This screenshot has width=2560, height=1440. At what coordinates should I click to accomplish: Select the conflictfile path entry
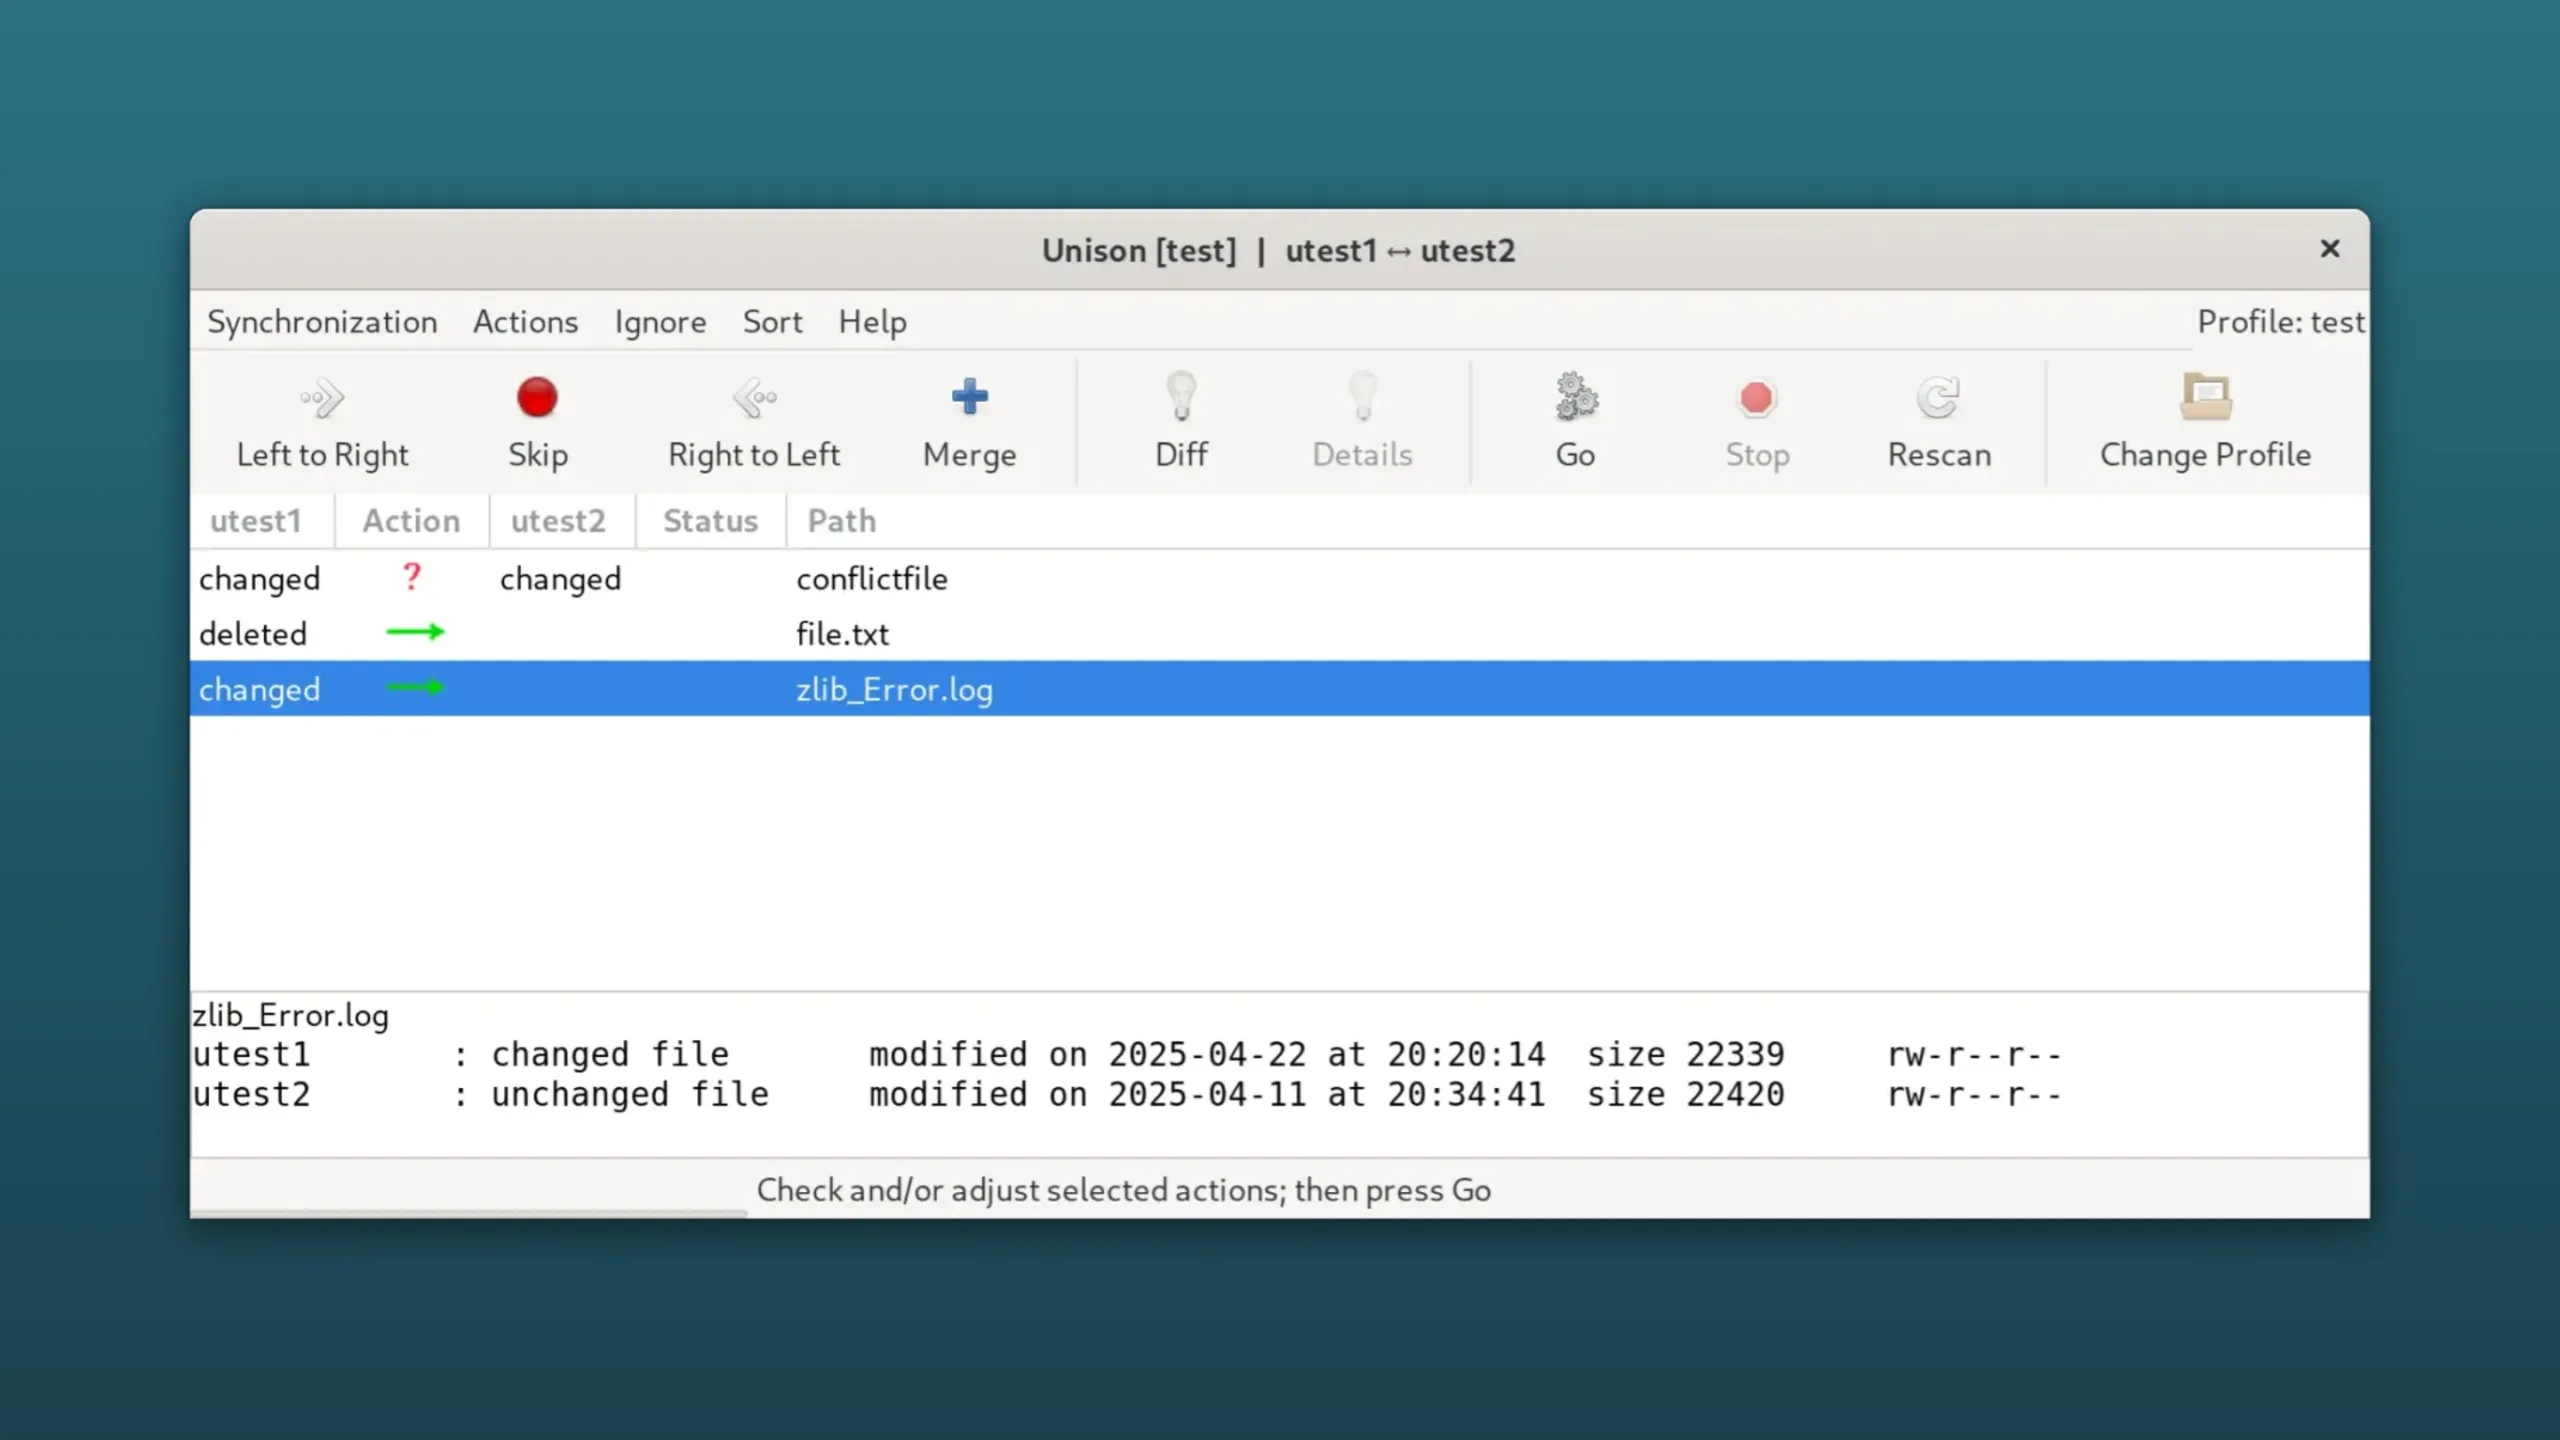point(871,579)
